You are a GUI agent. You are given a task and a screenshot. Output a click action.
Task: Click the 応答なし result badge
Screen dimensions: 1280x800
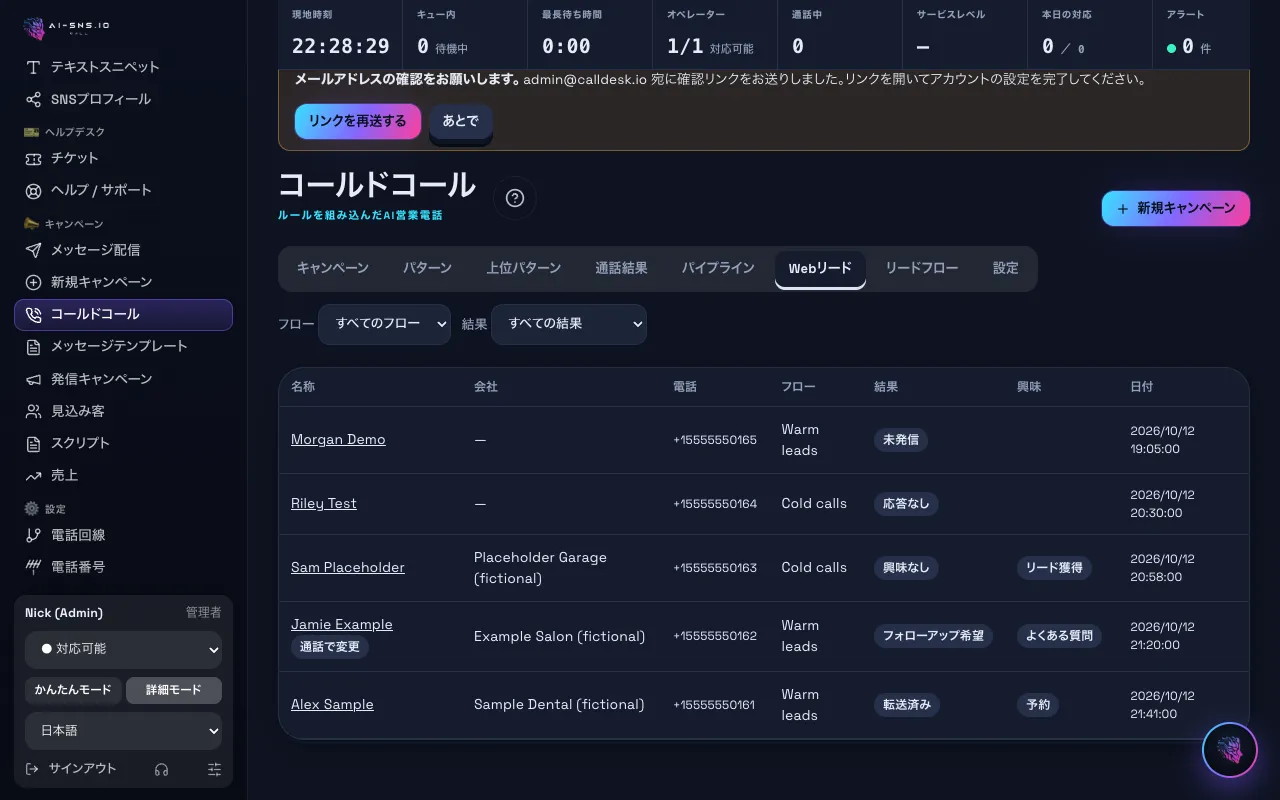(906, 504)
